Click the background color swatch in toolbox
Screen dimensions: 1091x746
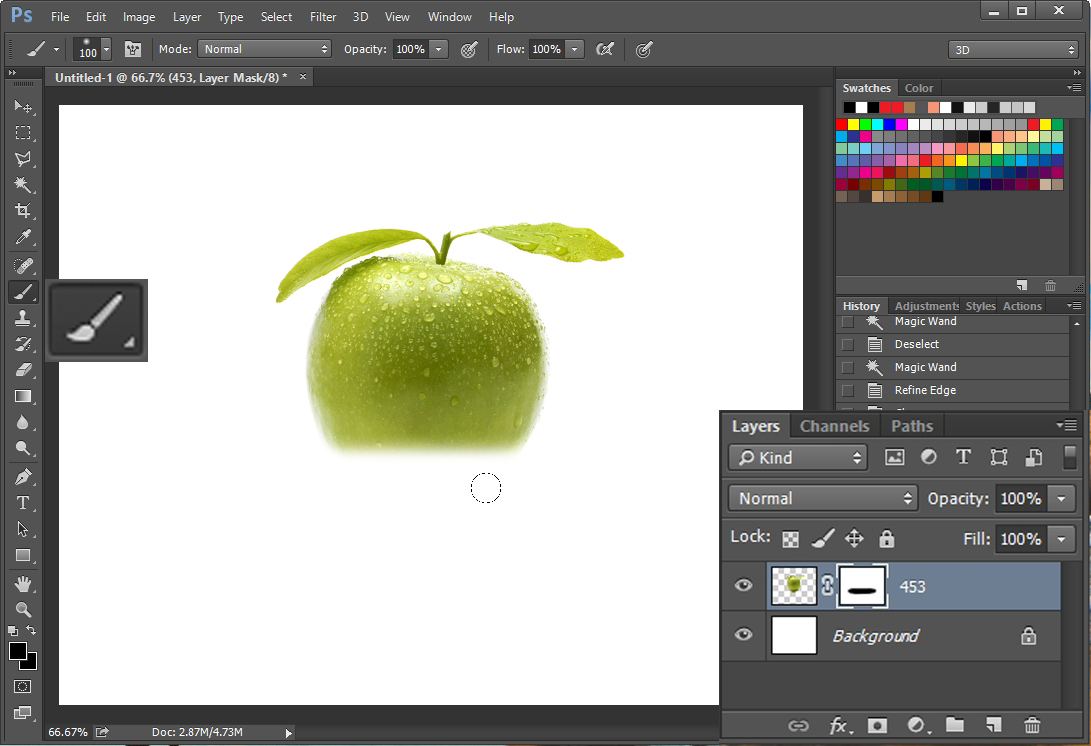point(31,664)
